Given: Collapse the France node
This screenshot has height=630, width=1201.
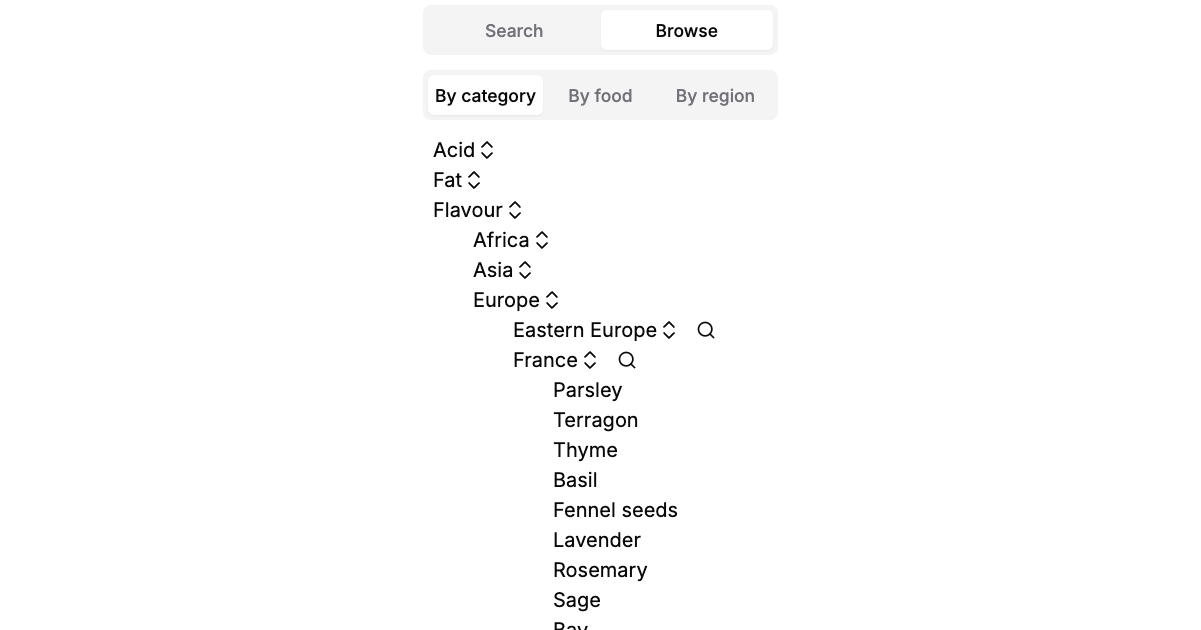Looking at the screenshot, I should click(590, 360).
